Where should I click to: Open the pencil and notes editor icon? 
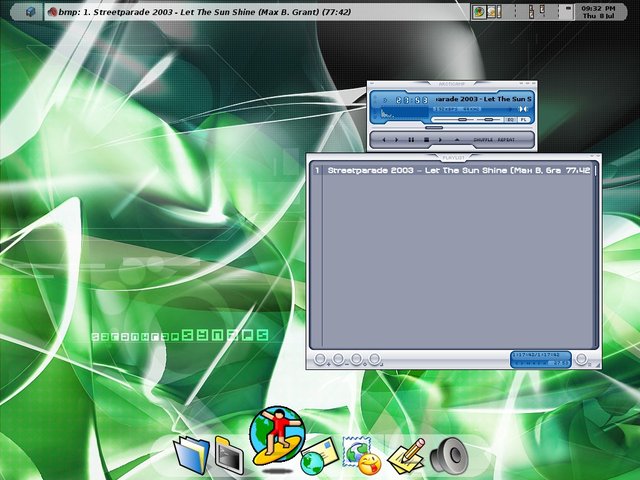pos(406,456)
